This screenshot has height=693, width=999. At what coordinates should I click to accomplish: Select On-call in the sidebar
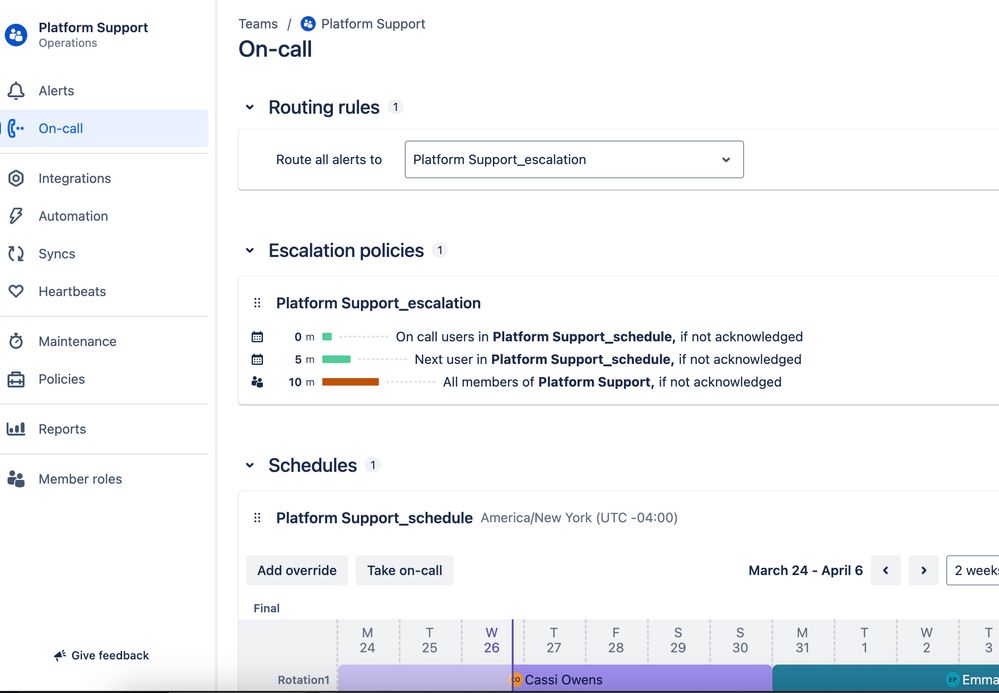pyautogui.click(x=104, y=128)
